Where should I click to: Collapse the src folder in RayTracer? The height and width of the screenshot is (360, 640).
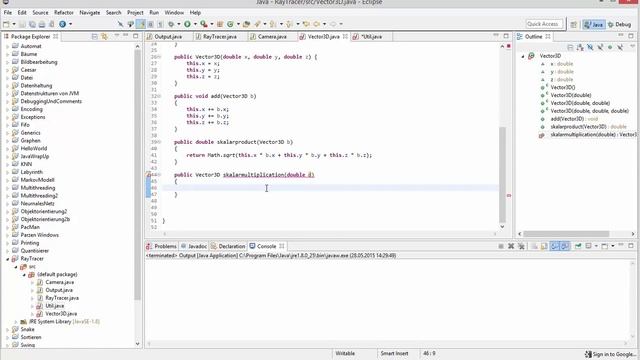click(16, 267)
